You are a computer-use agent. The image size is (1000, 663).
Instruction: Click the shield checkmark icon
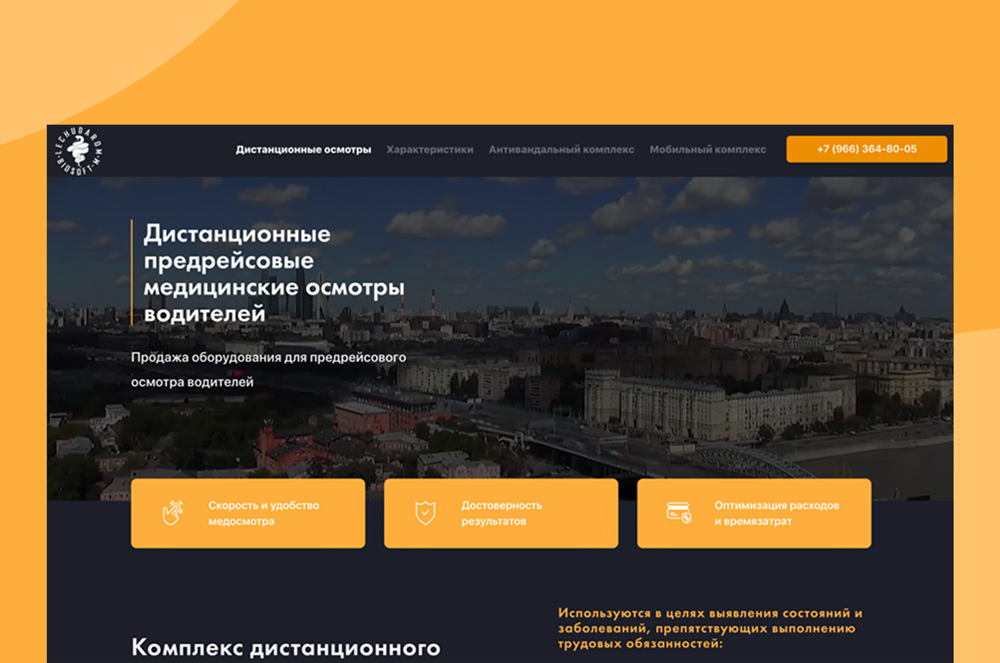[425, 513]
